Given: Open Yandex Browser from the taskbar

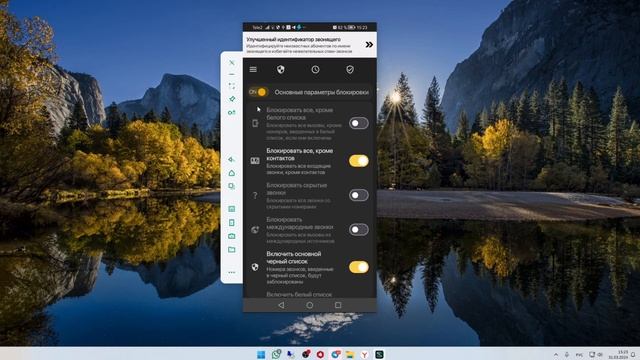Looking at the screenshot, I should click(364, 354).
